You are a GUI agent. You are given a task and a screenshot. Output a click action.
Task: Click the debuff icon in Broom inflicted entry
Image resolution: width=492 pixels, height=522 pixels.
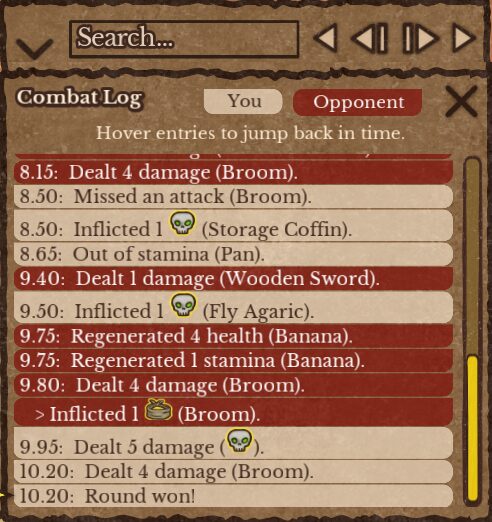[158, 409]
